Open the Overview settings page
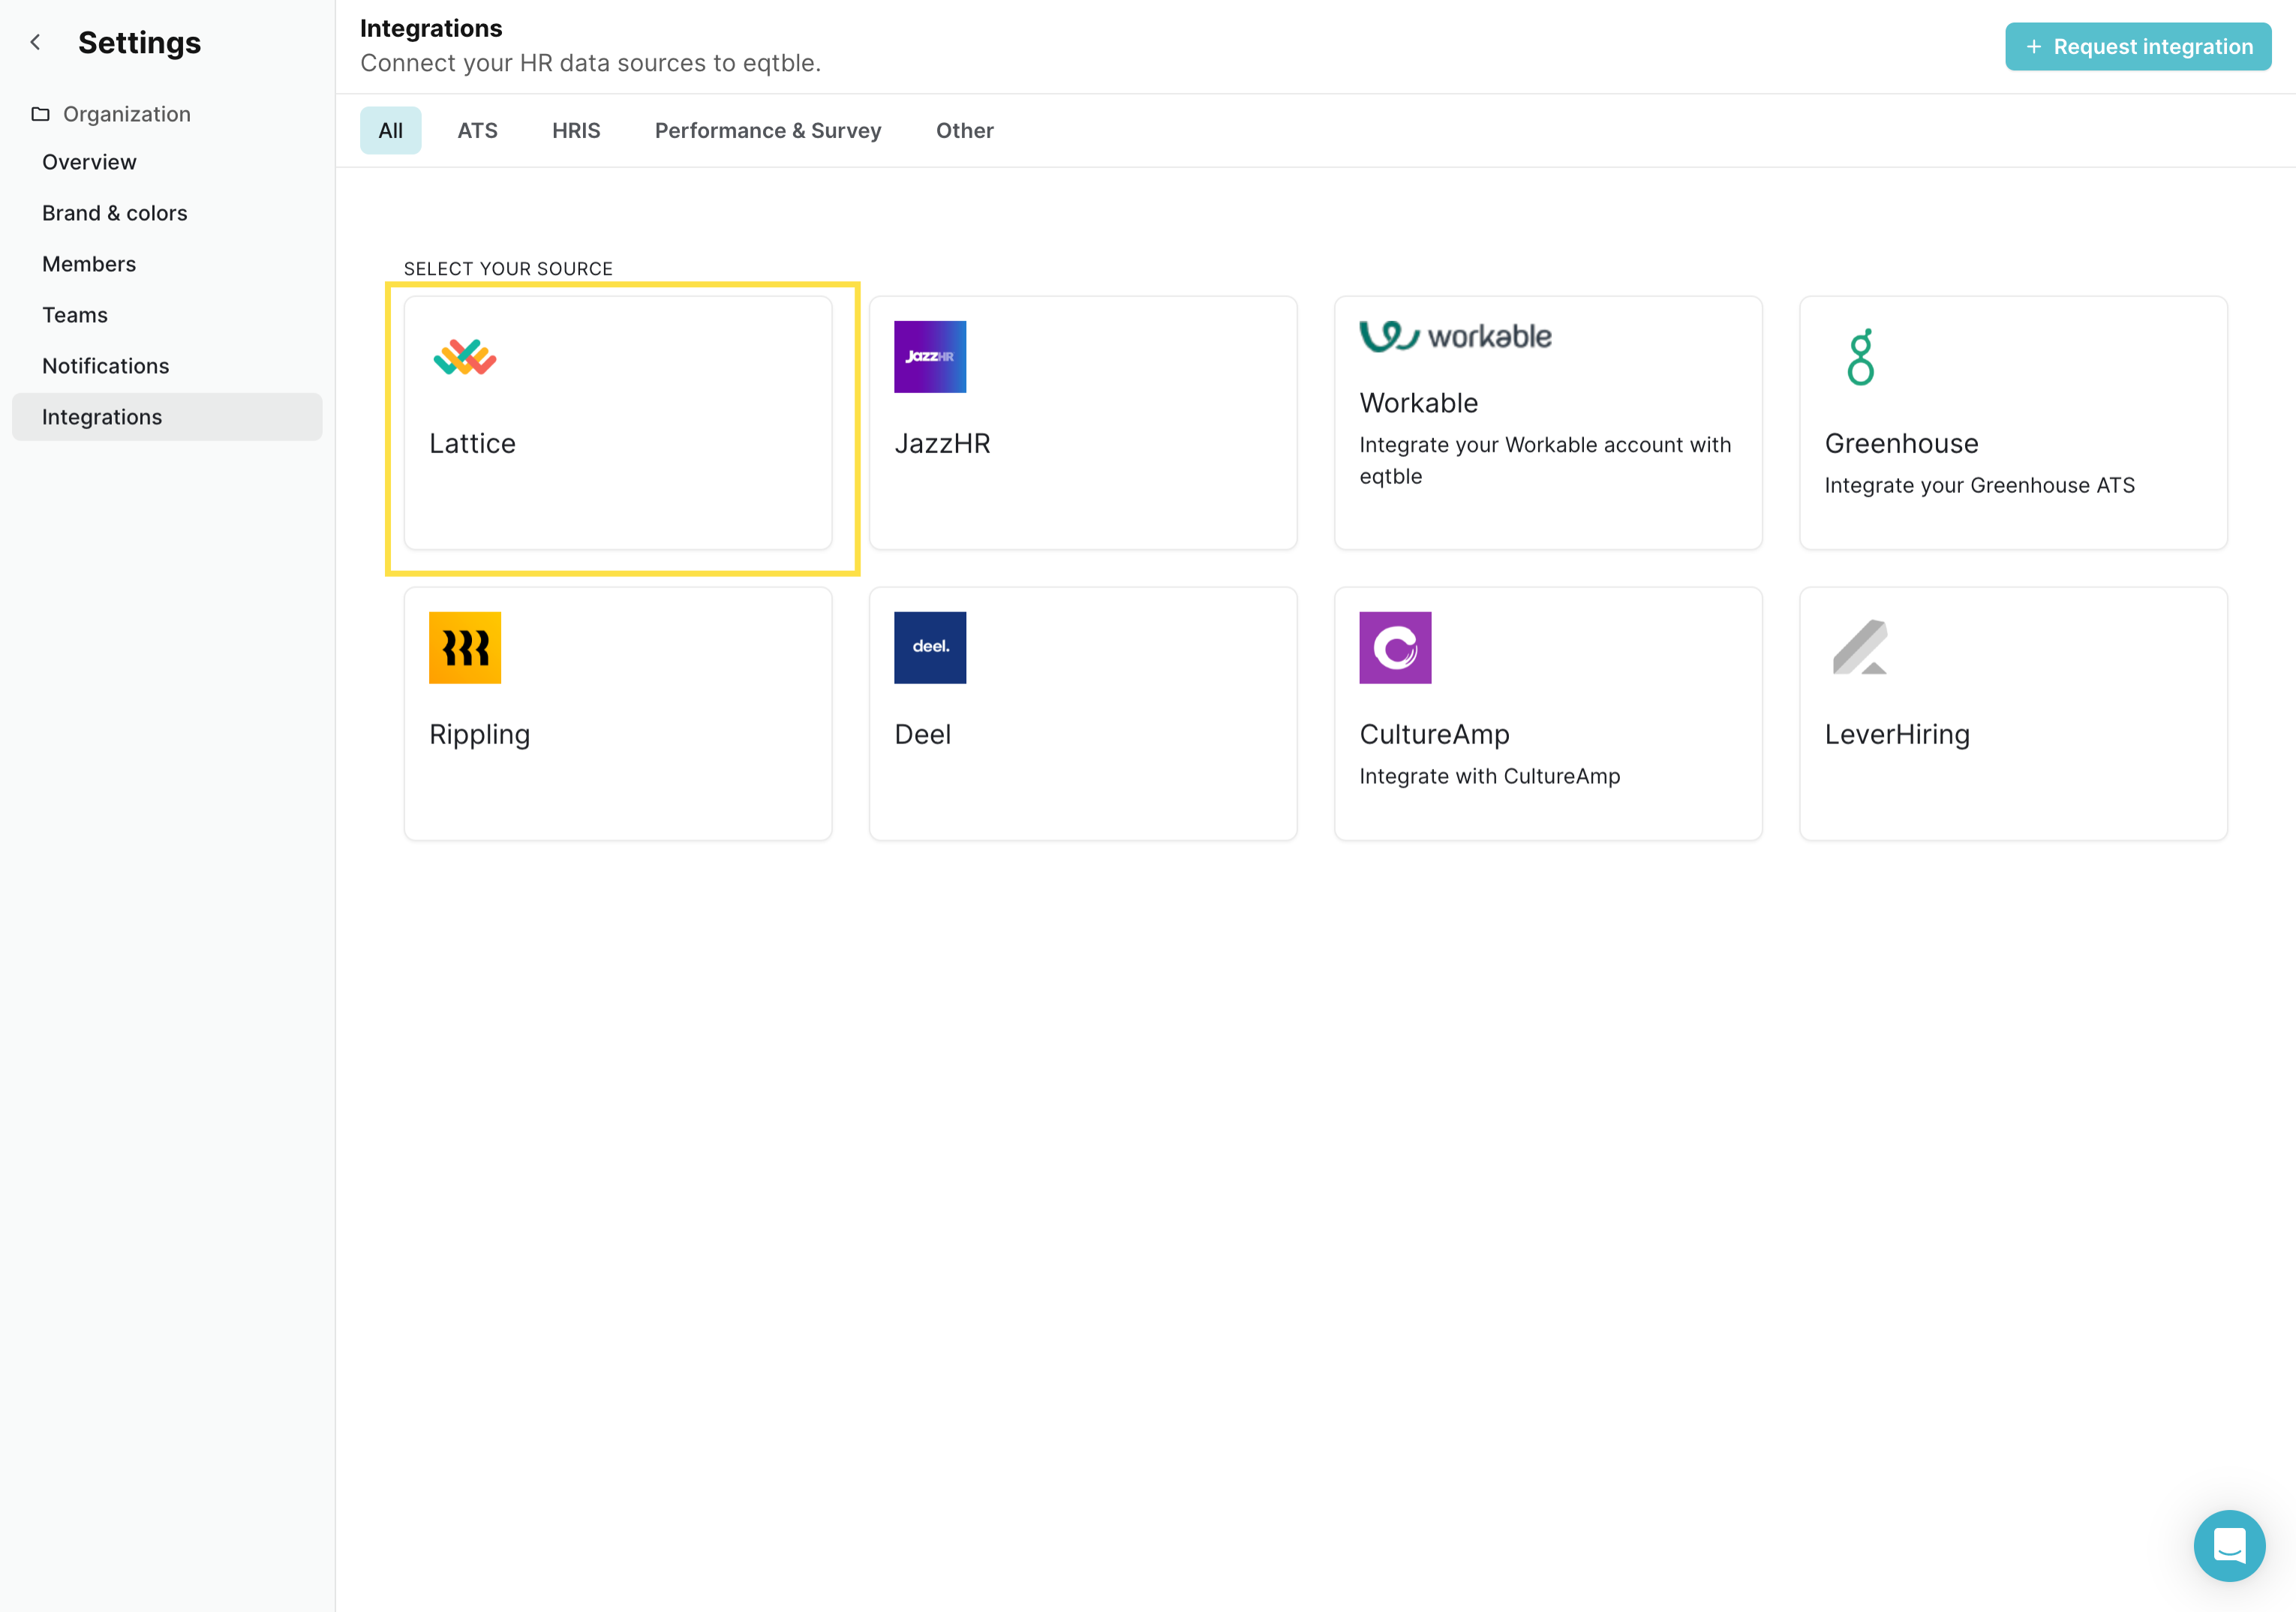The width and height of the screenshot is (2296, 1612). coord(89,162)
